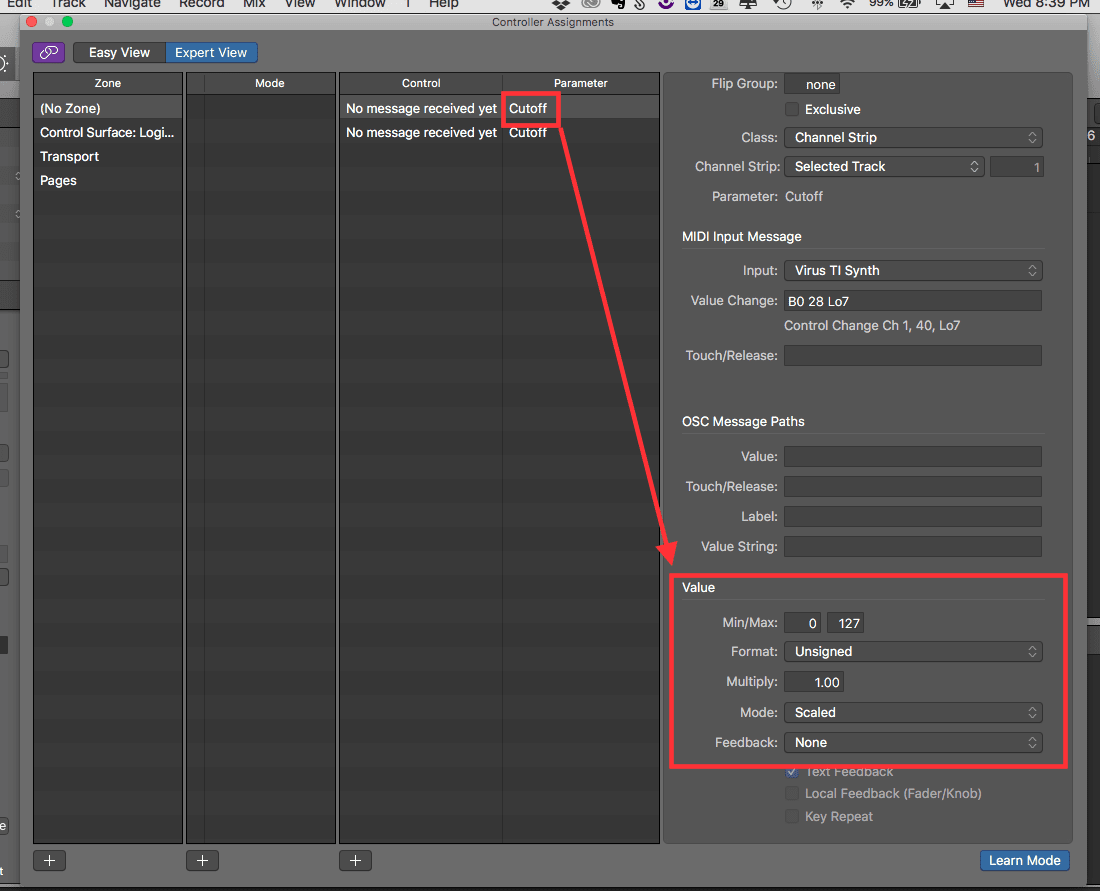Add a new control assignment with plus button
1100x891 pixels.
355,860
